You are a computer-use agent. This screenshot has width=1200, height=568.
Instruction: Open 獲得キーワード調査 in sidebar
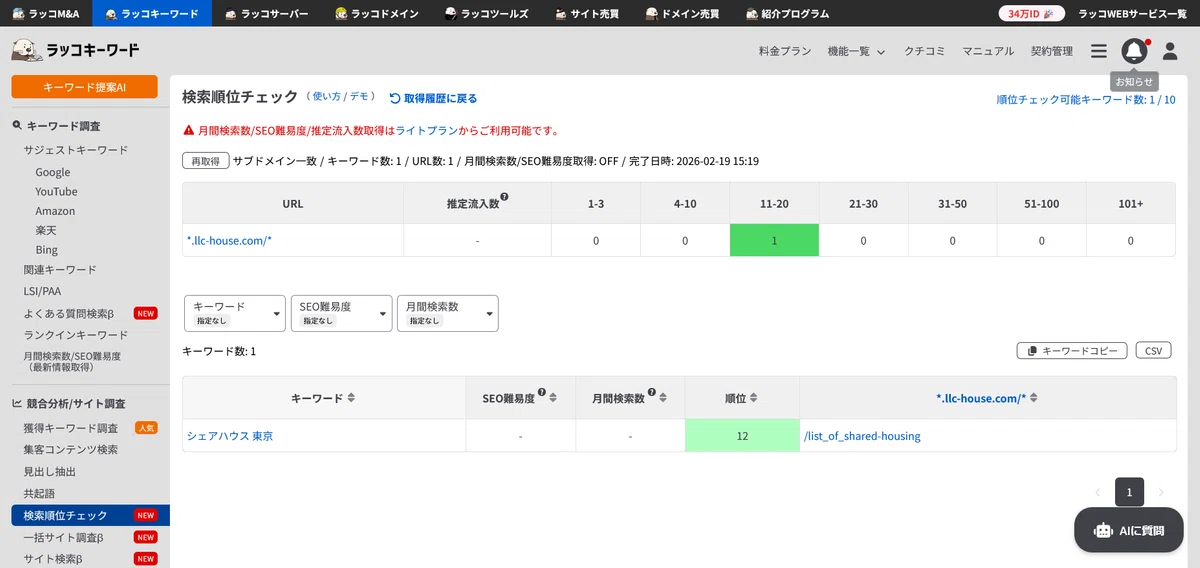(70, 428)
